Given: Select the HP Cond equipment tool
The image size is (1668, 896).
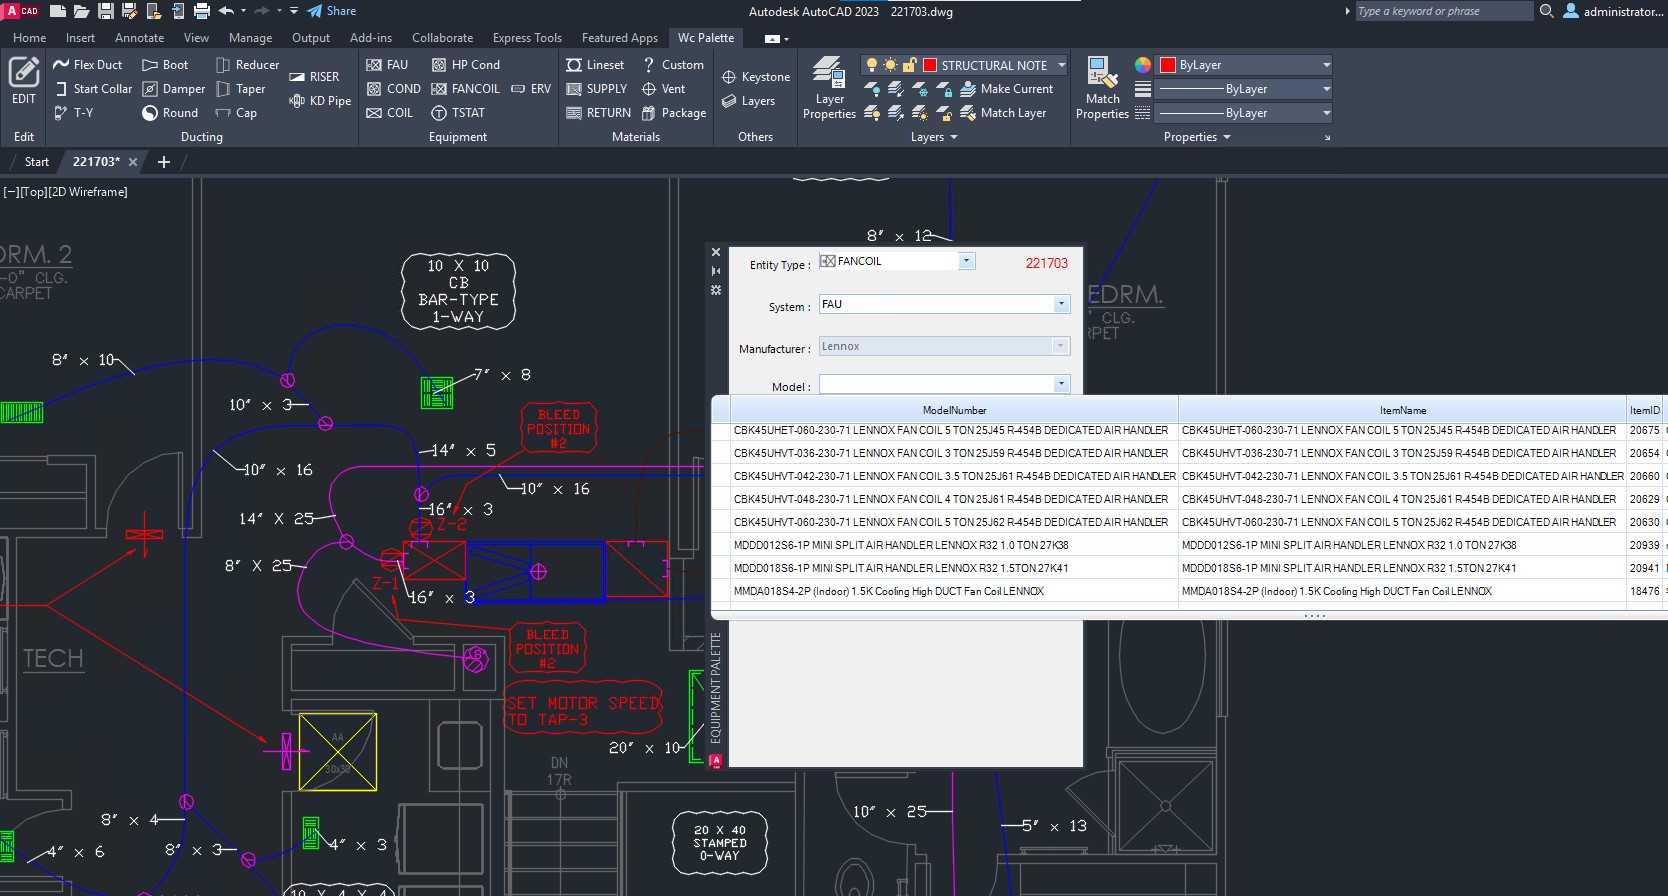Looking at the screenshot, I should 465,65.
